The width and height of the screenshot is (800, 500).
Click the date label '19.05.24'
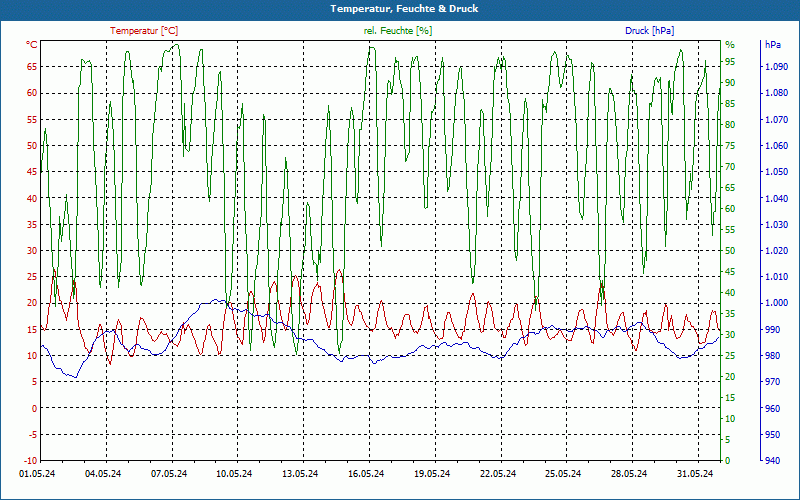click(432, 474)
